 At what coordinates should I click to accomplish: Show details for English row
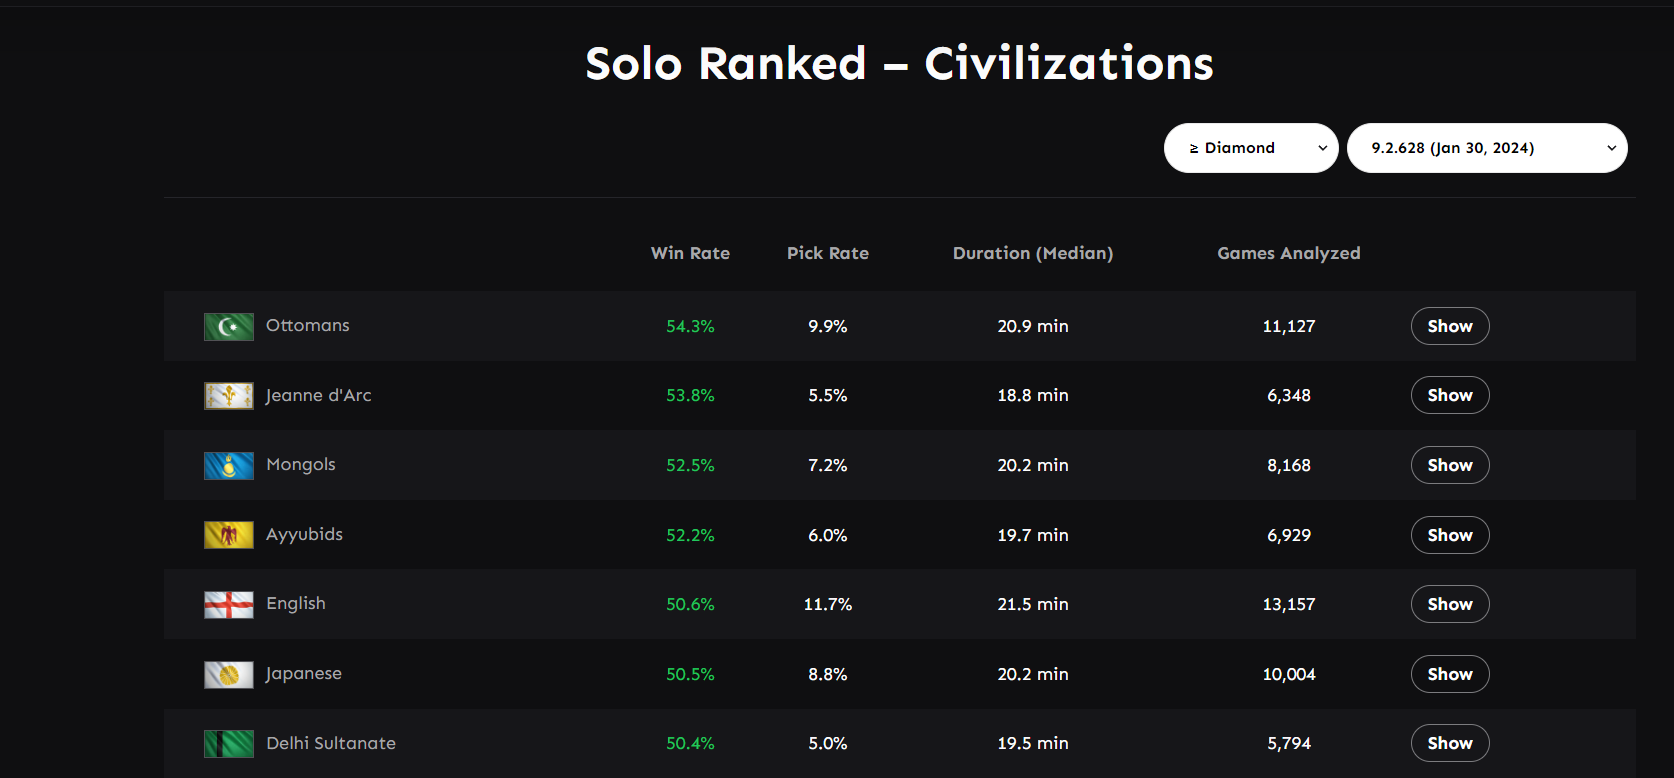[x=1450, y=604]
